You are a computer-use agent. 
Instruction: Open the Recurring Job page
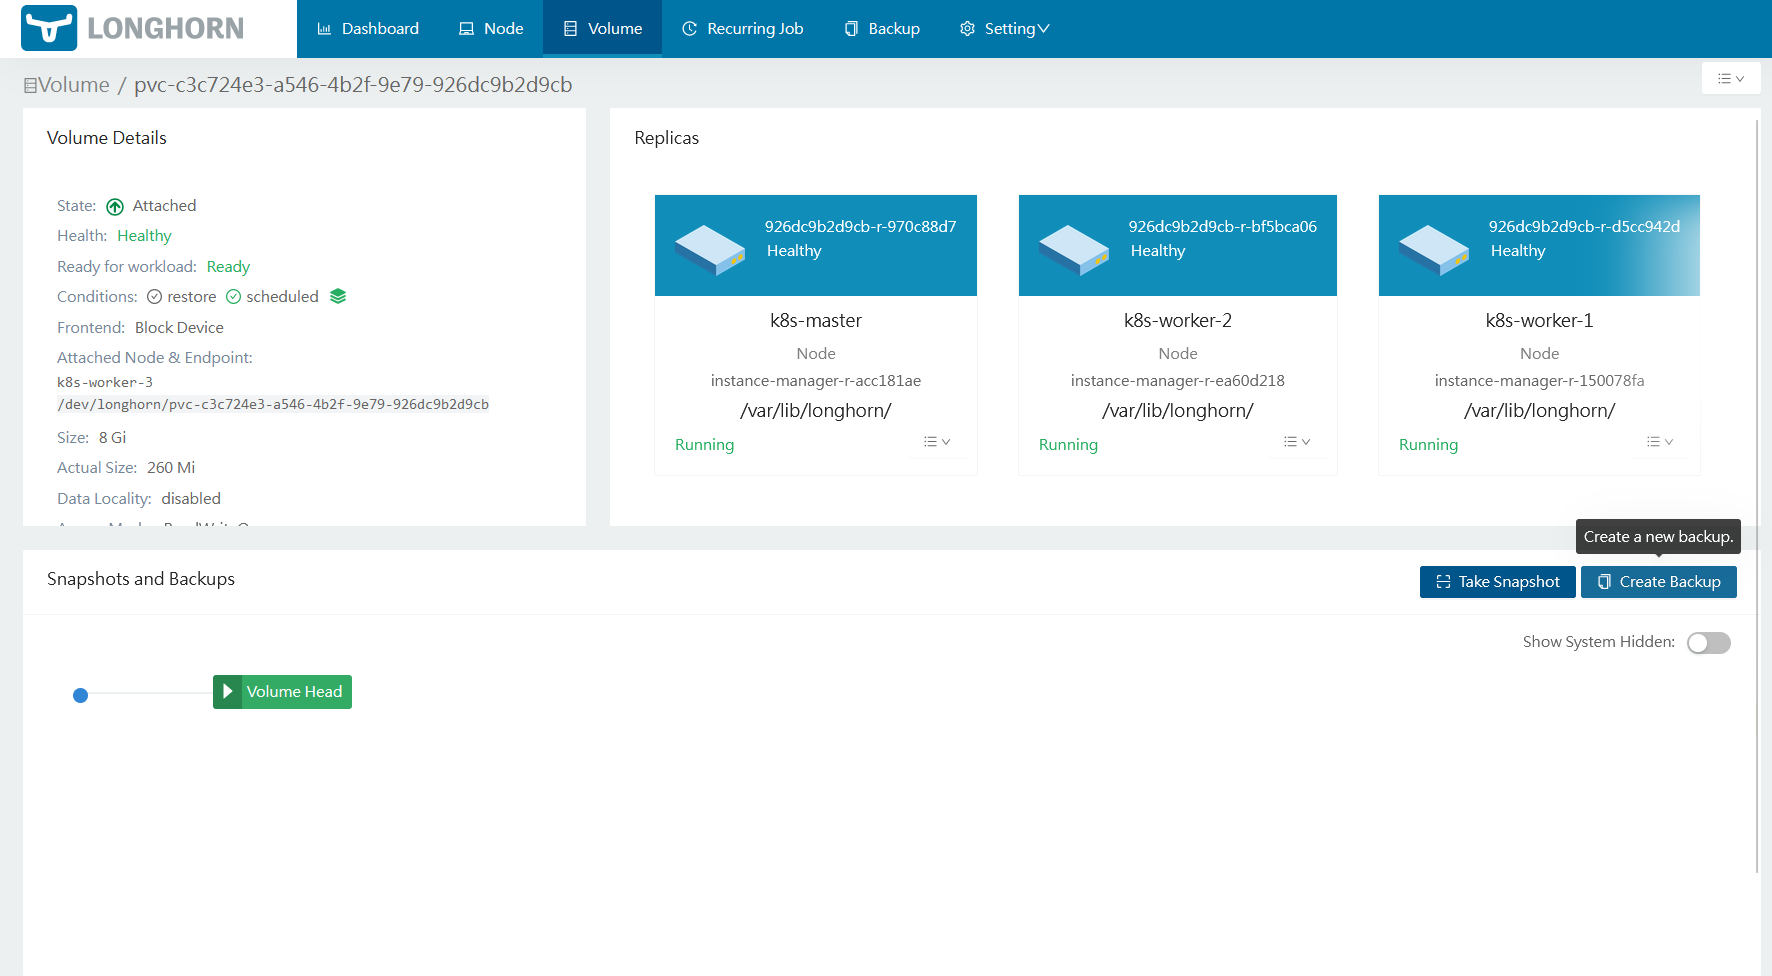point(743,28)
